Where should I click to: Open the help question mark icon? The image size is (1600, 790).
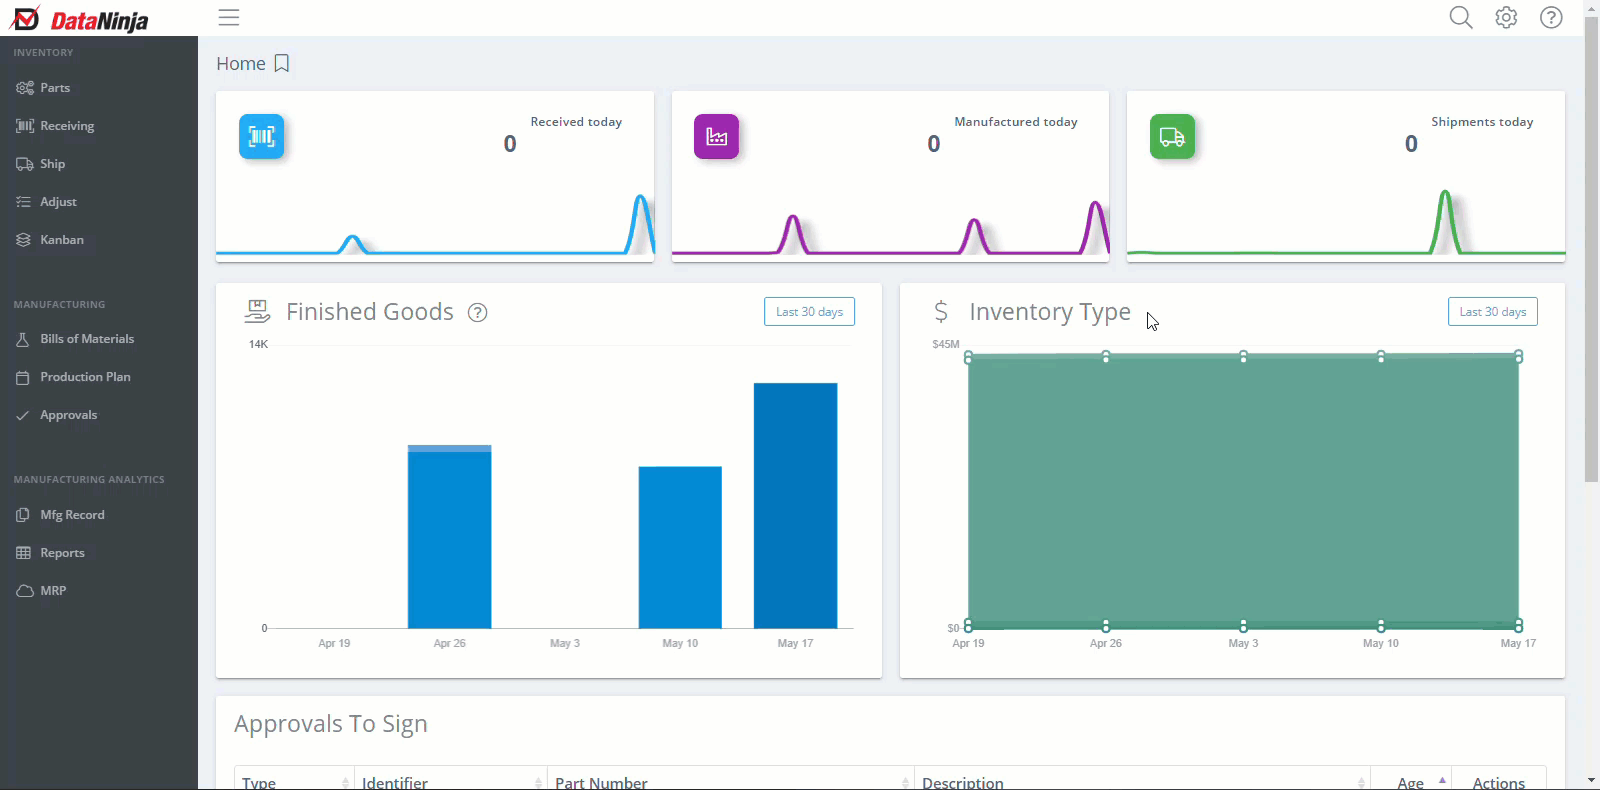click(1551, 17)
